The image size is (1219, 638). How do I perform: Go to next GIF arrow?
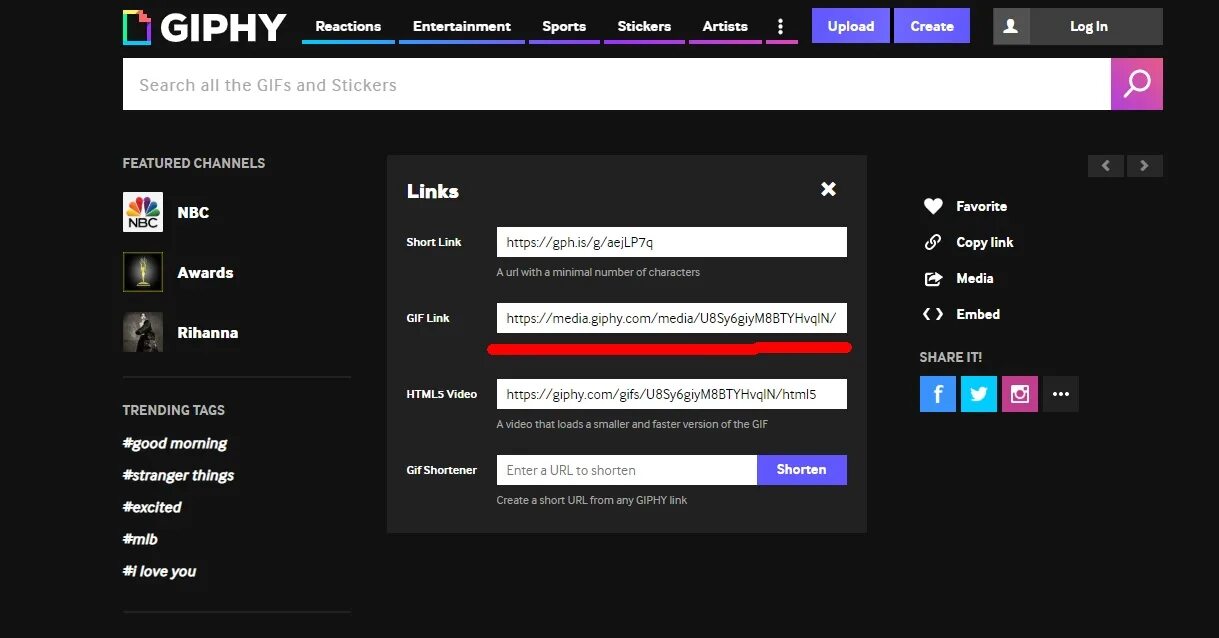pos(1145,166)
